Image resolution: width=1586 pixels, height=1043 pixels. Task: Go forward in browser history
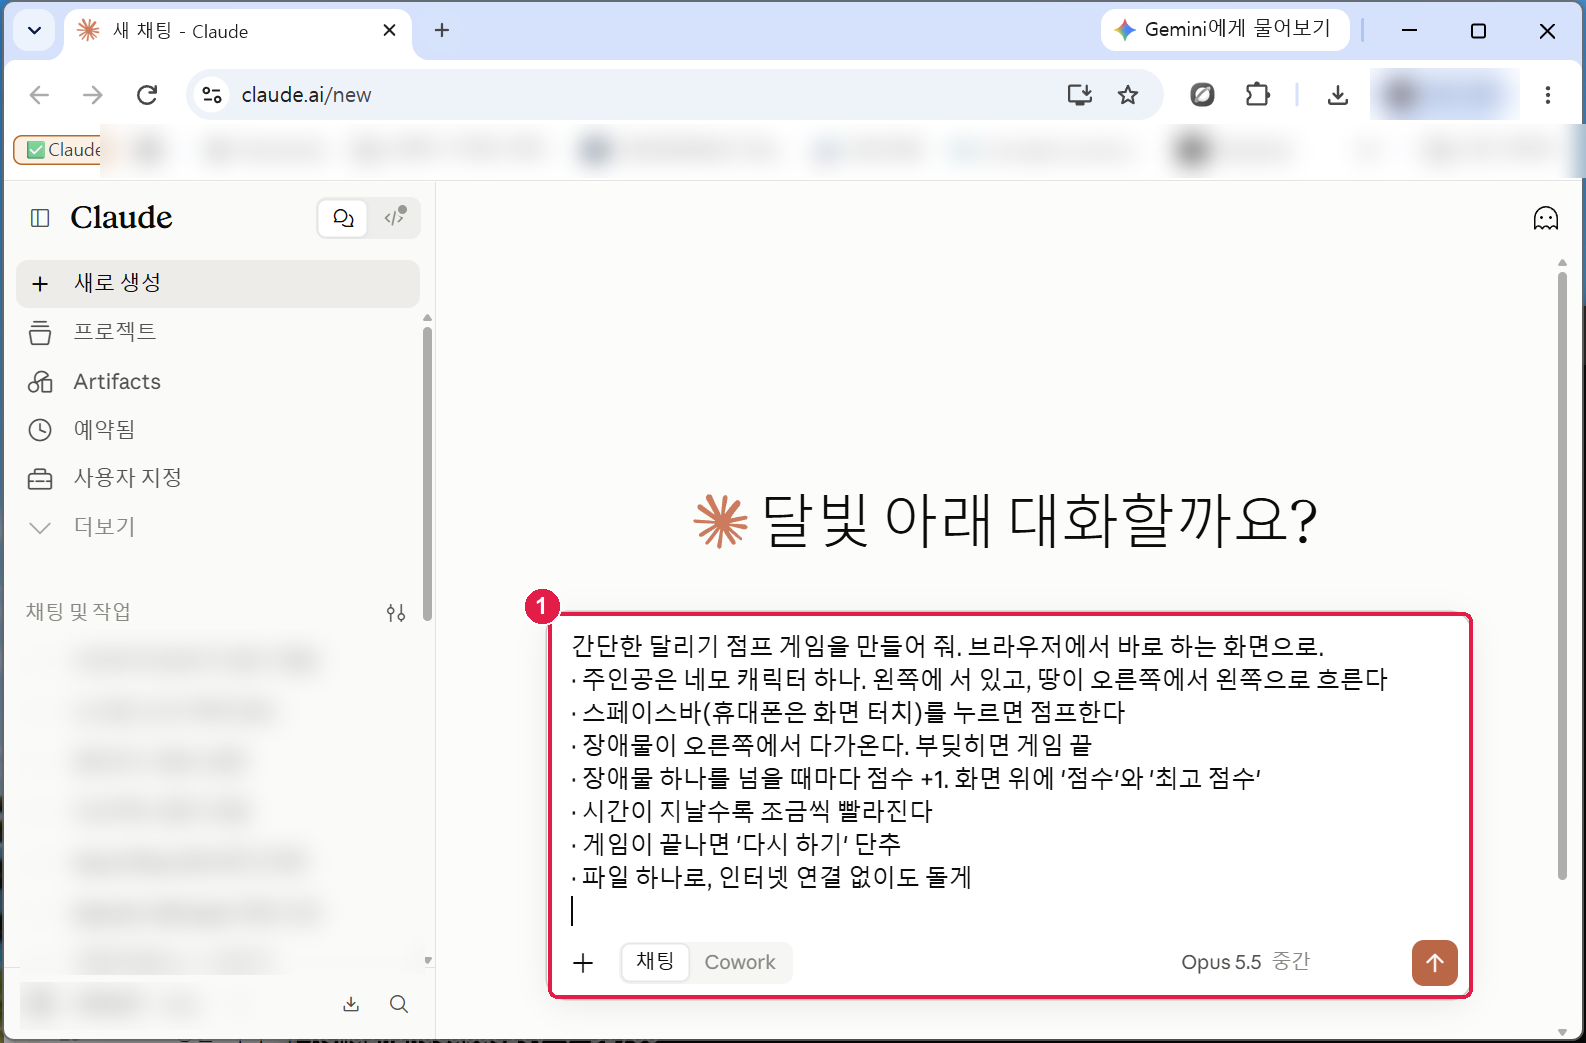(x=93, y=95)
